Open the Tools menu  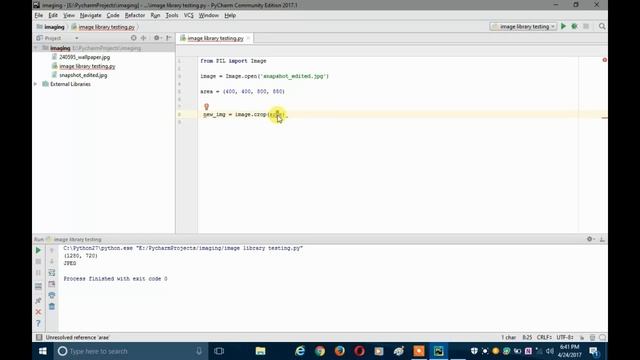[172, 16]
